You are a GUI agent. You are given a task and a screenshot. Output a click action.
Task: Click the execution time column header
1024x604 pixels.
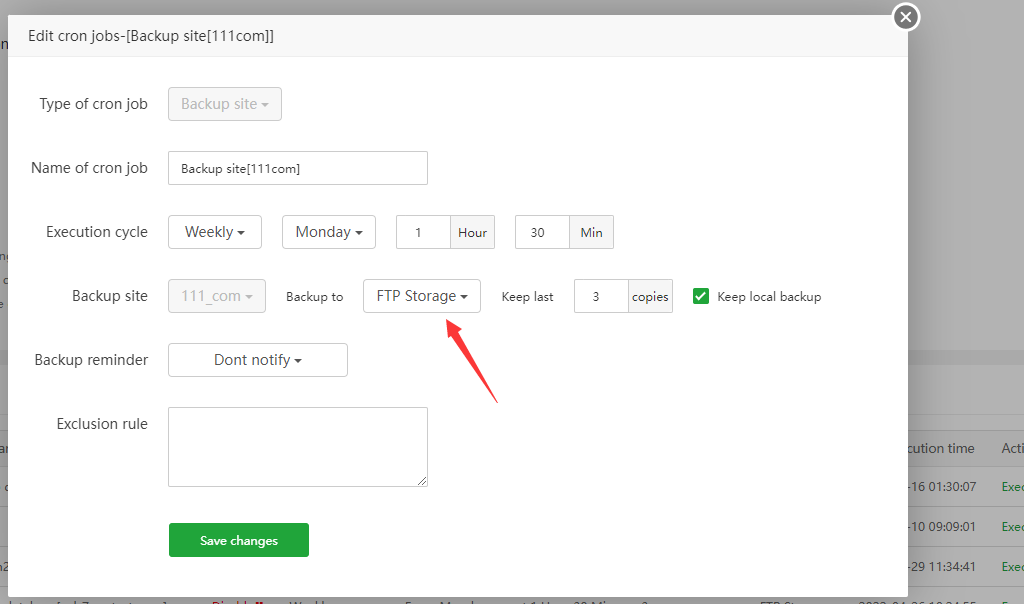[x=940, y=448]
